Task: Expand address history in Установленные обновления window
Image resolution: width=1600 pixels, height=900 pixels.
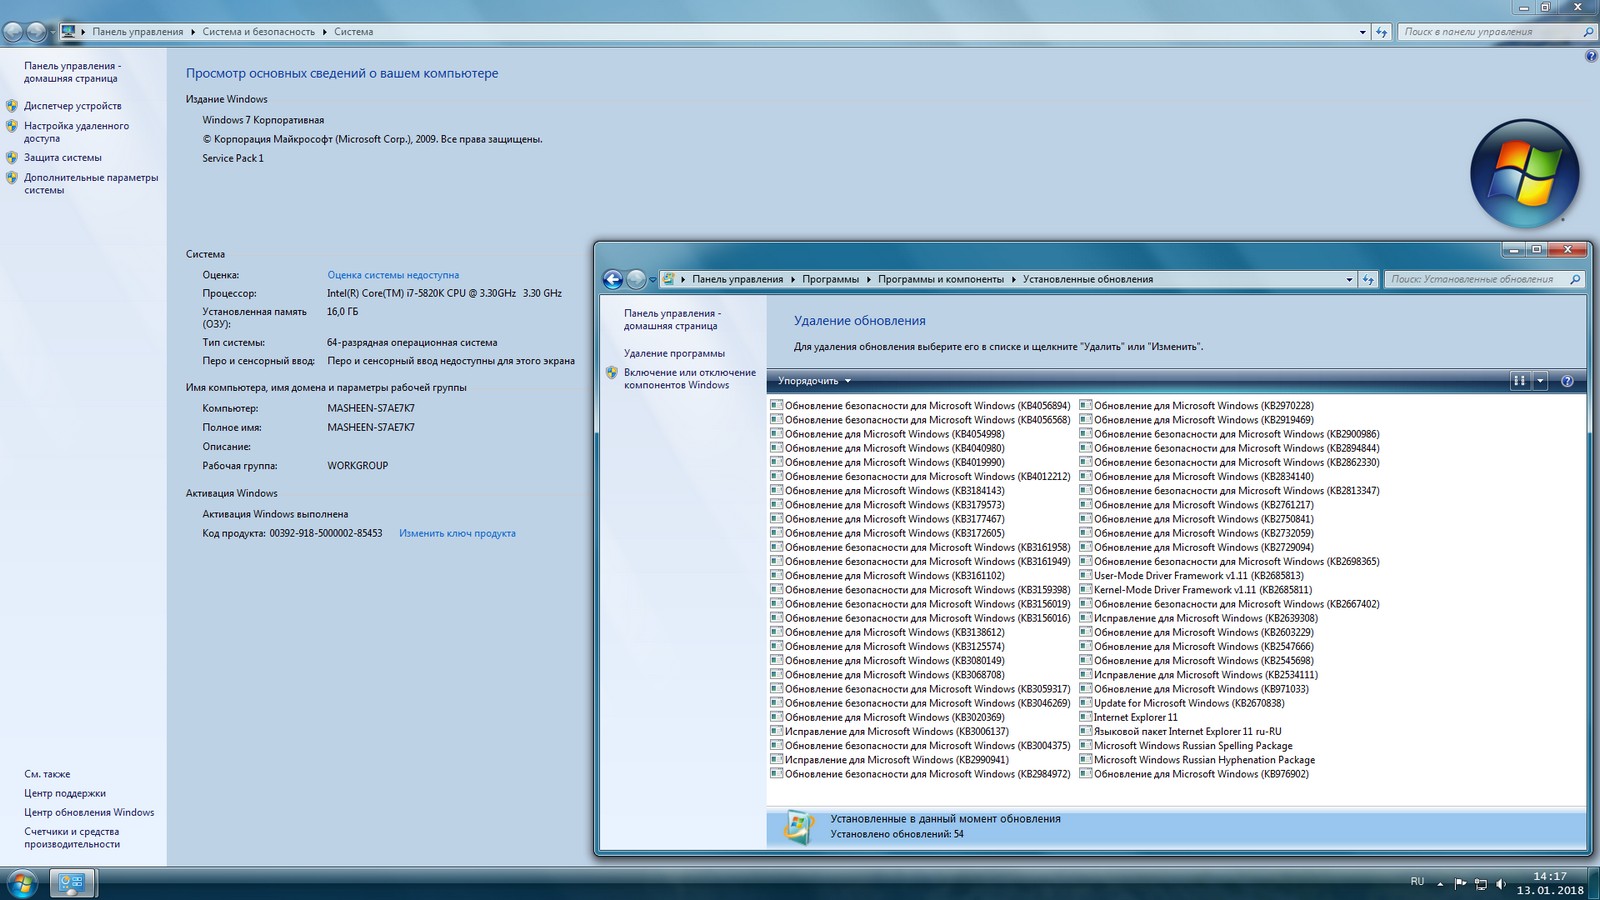Action: click(1349, 280)
